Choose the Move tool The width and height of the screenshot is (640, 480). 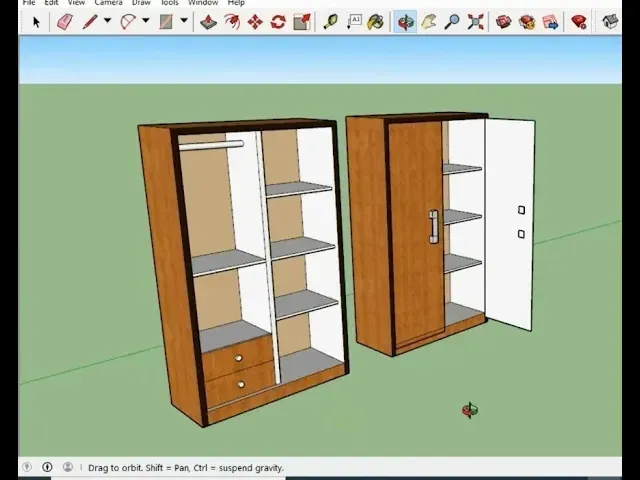pos(255,21)
